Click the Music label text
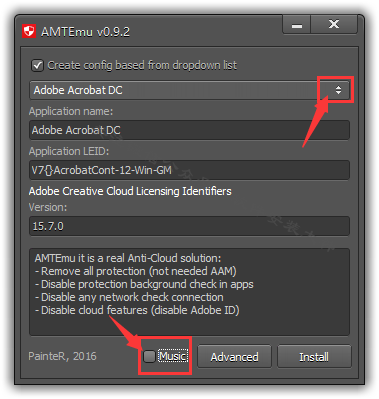This screenshot has height=399, width=379. (x=173, y=356)
